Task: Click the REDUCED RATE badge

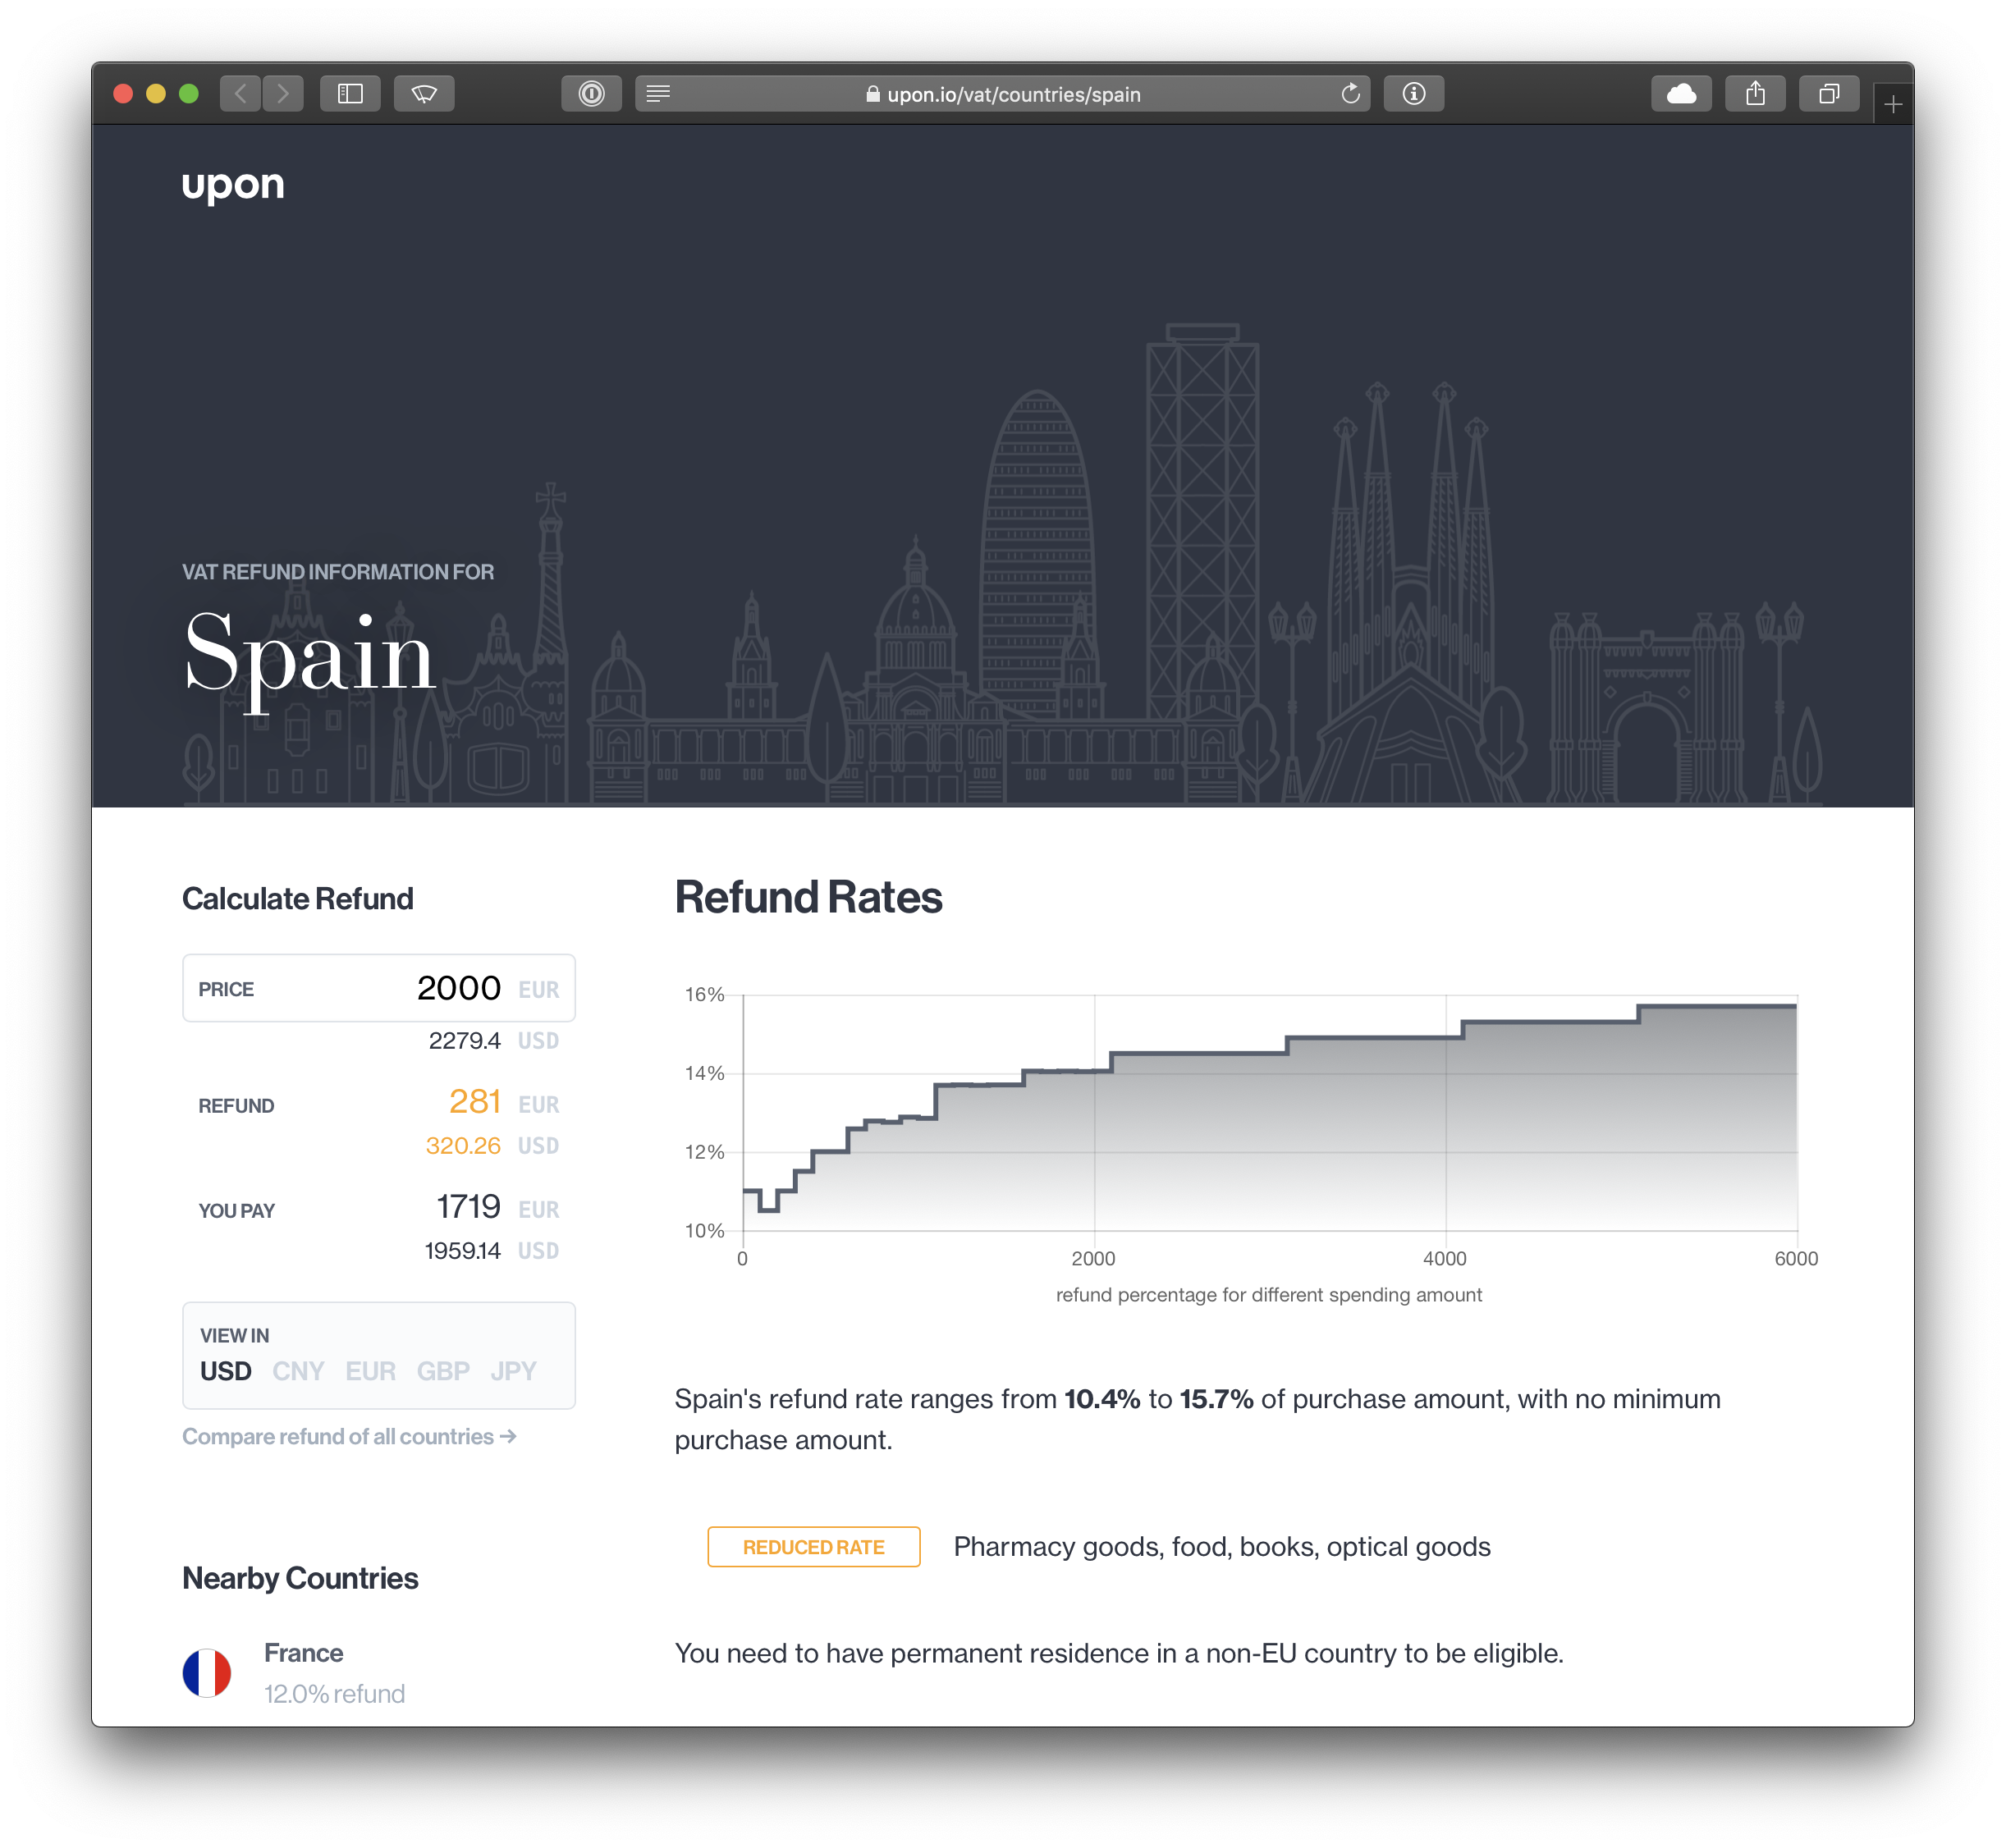Action: (813, 1546)
